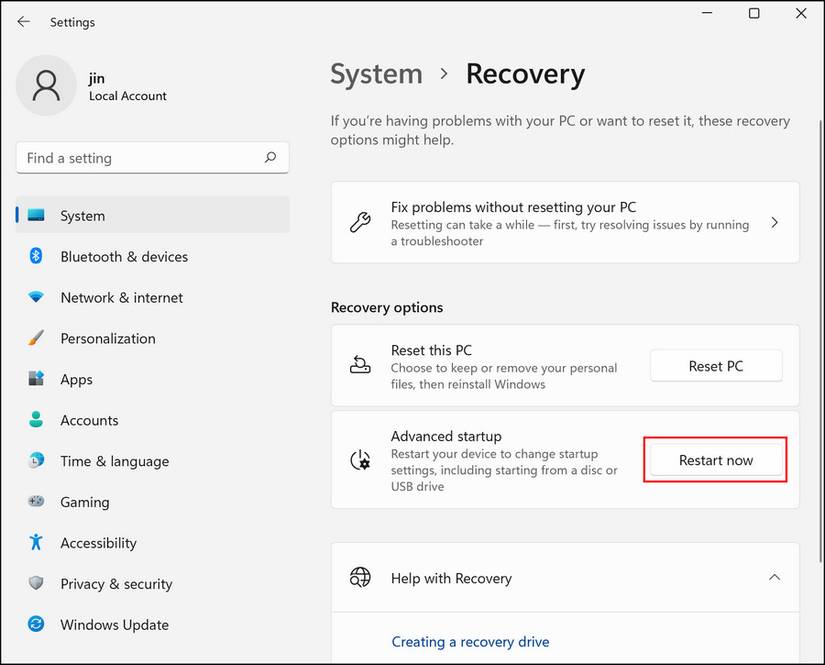Click the Privacy & security shield icon

37,584
